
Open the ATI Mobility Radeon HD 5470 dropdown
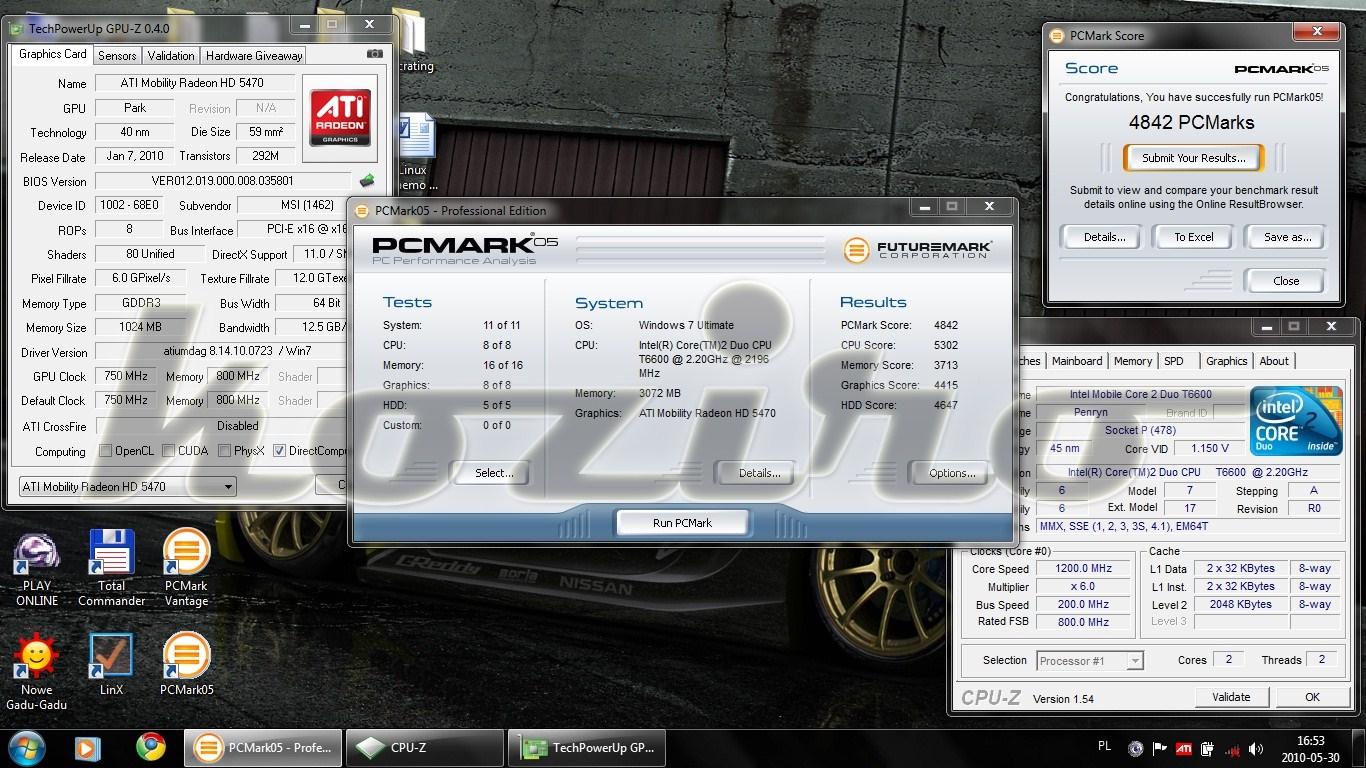(x=128, y=487)
